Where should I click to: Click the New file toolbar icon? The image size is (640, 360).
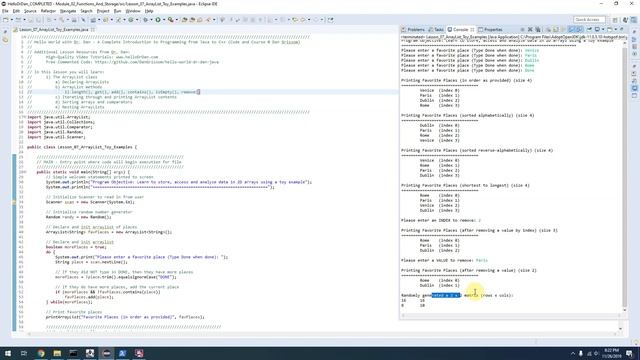click(x=5, y=20)
